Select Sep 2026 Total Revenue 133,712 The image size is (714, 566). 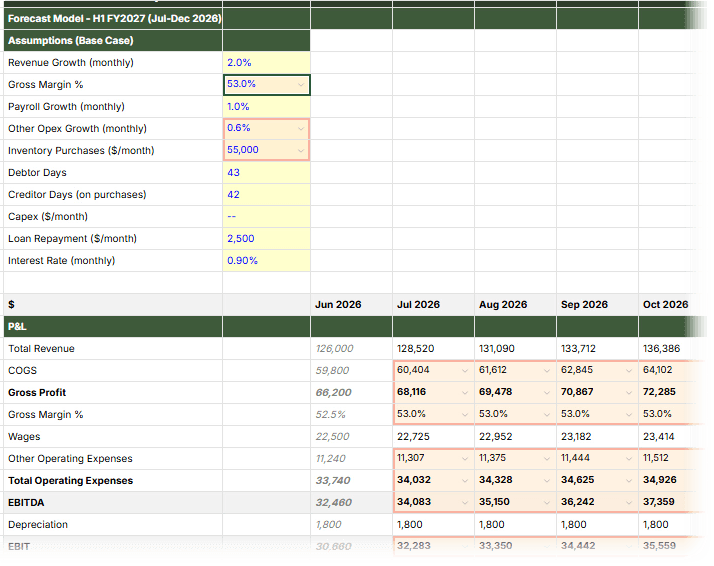tap(597, 349)
